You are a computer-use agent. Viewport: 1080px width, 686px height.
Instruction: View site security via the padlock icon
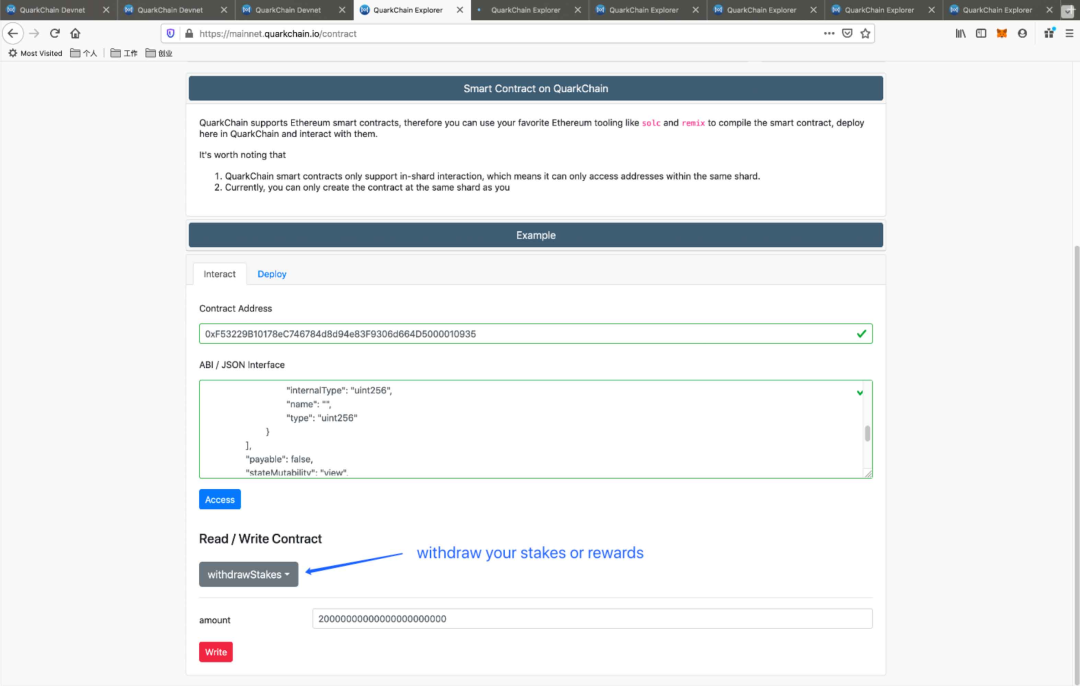pyautogui.click(x=189, y=33)
